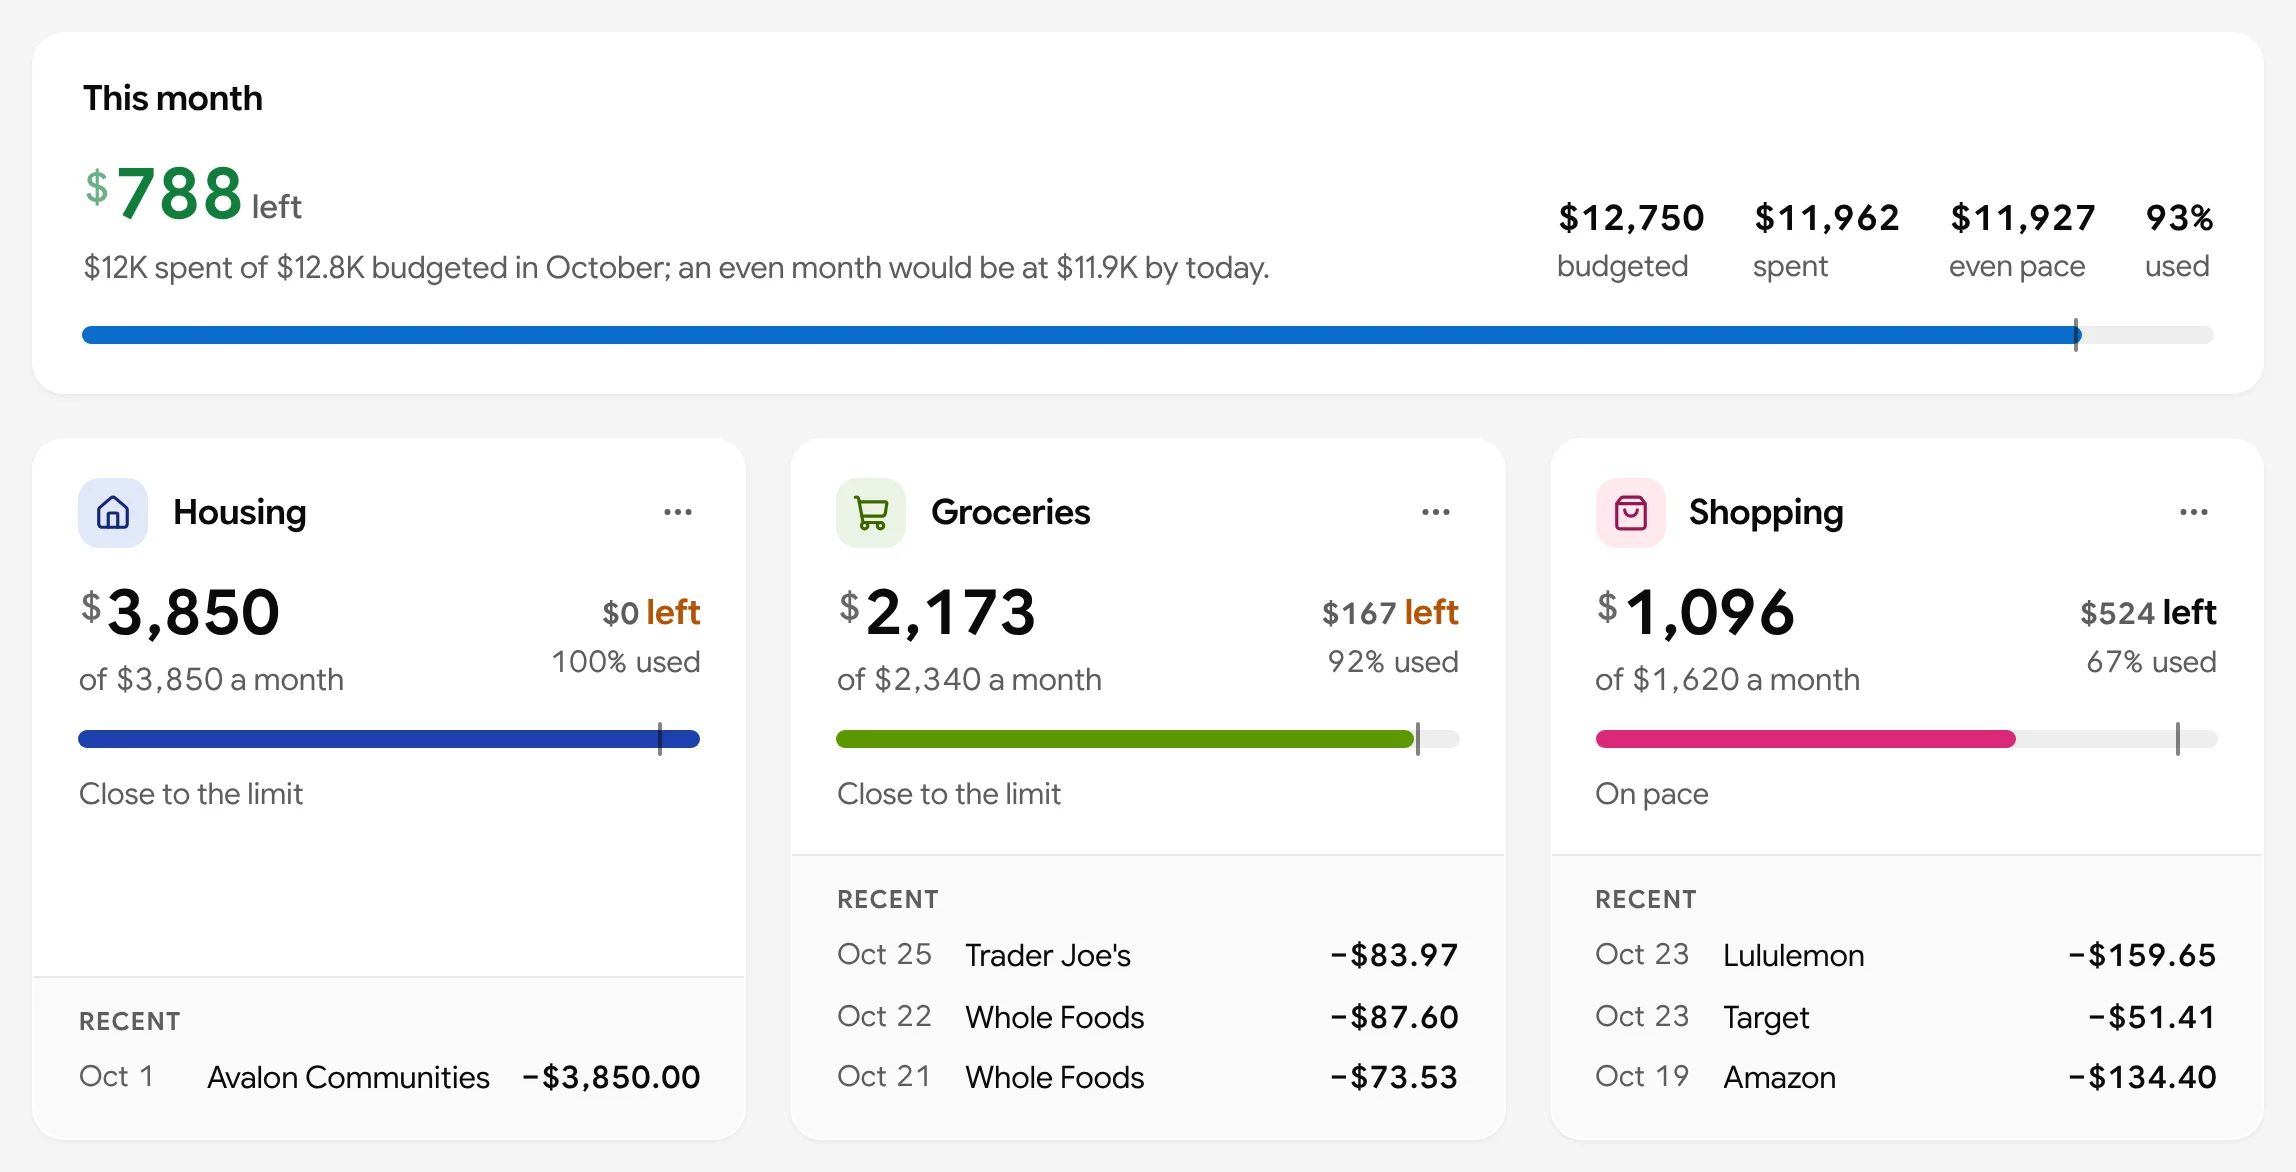
Task: Click the $12,750 budgeted stat
Action: [x=1630, y=241]
